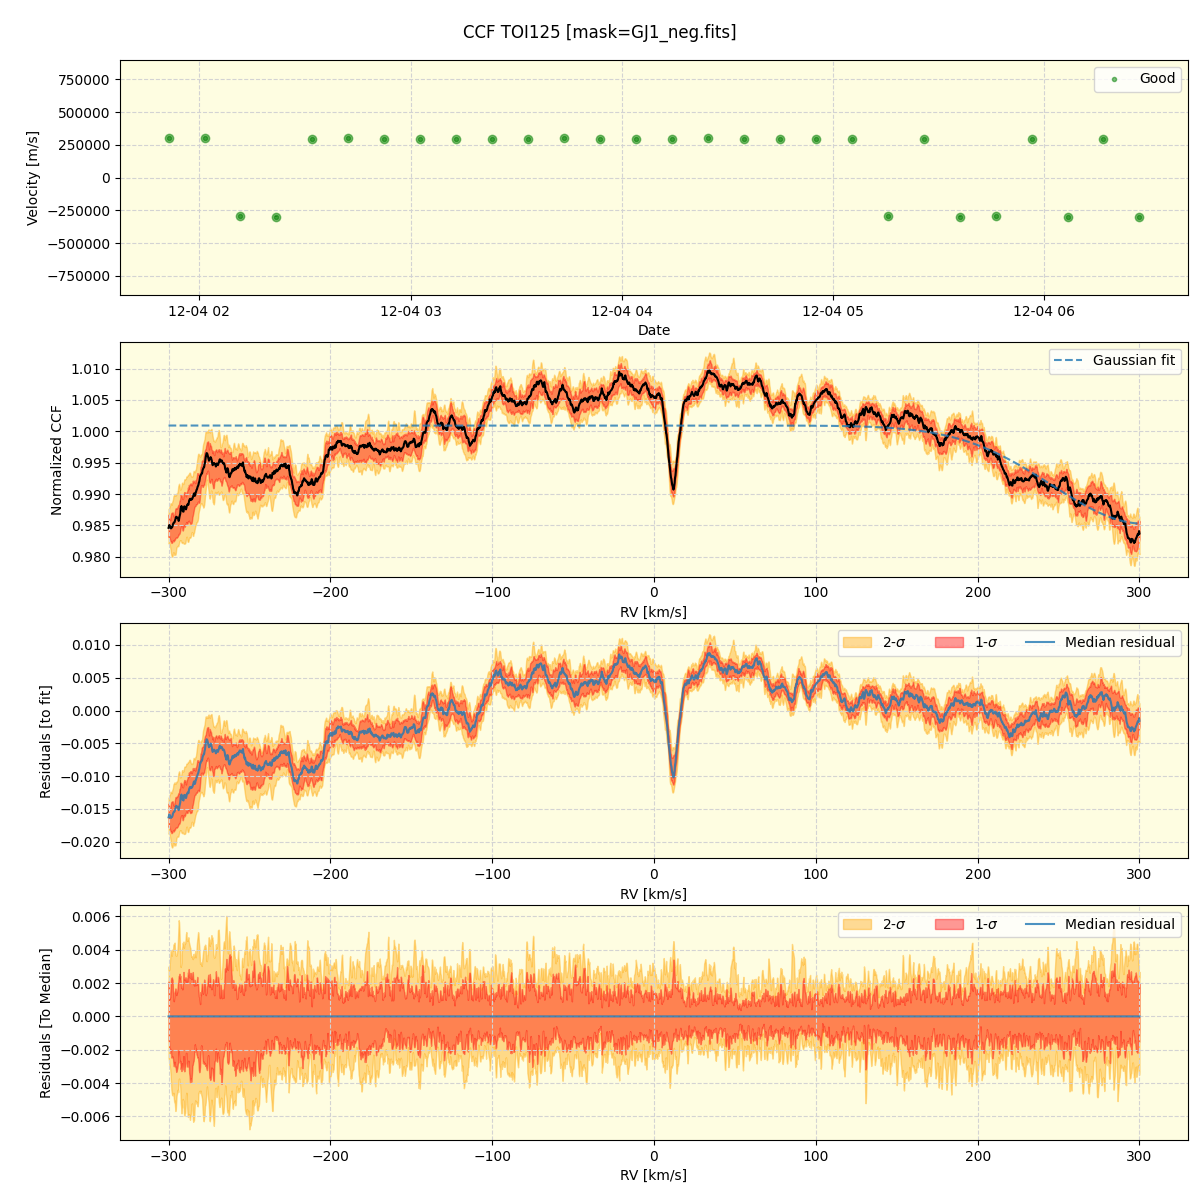Click the 750000 velocity tick label
Image resolution: width=1200 pixels, height=1200 pixels.
85,80
